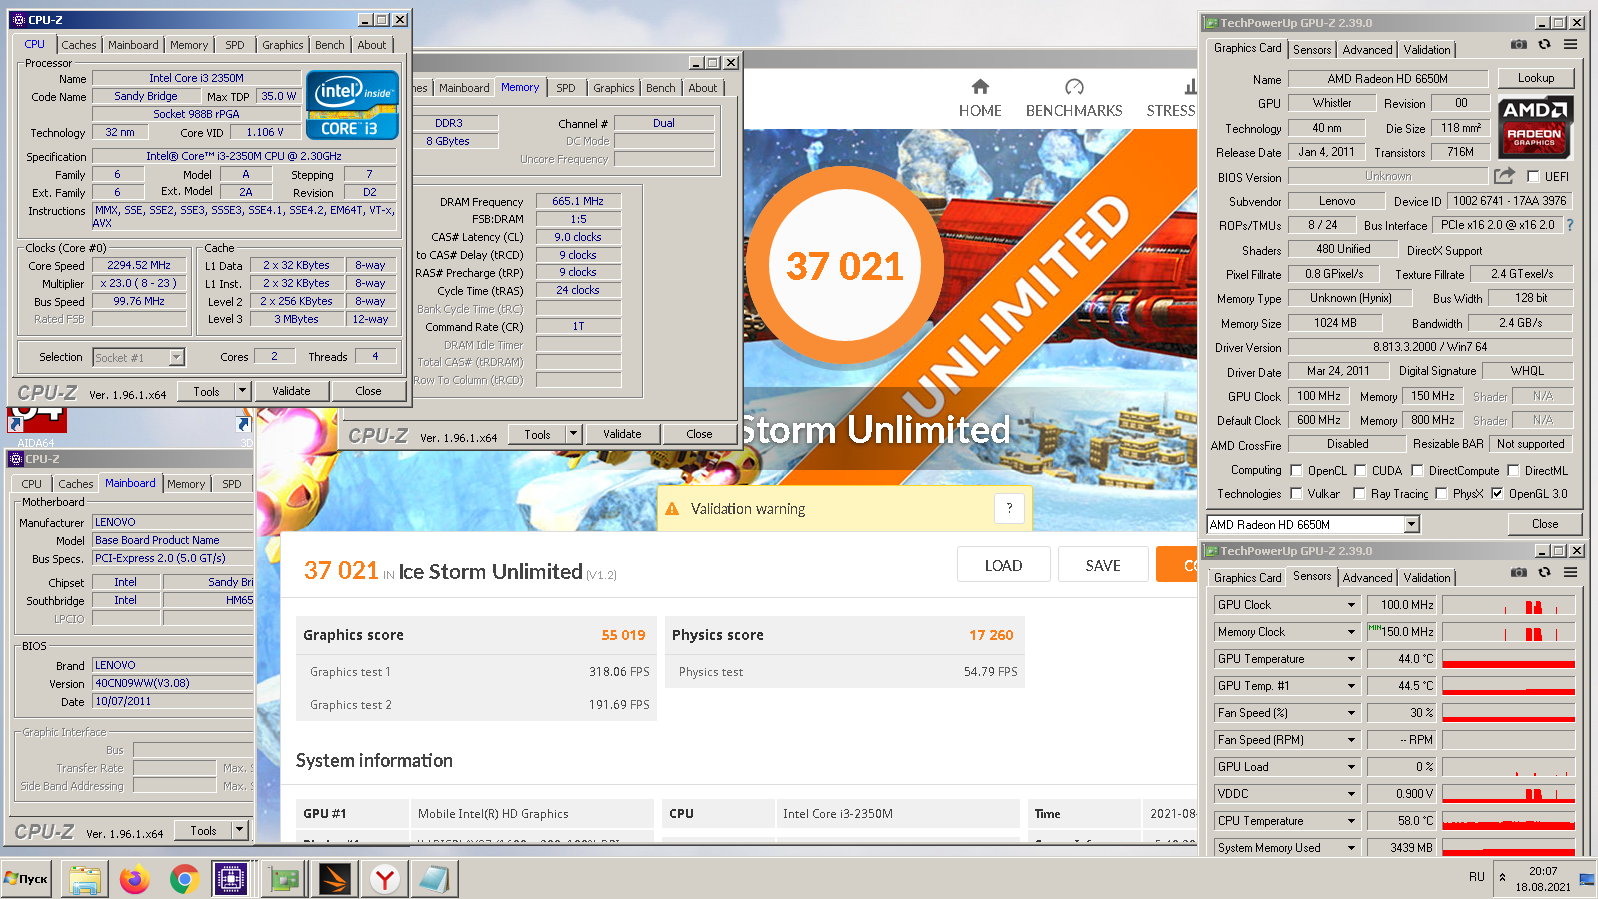1598x899 pixels.
Task: Toggle the OpenCL checkbox
Action: coord(1296,470)
